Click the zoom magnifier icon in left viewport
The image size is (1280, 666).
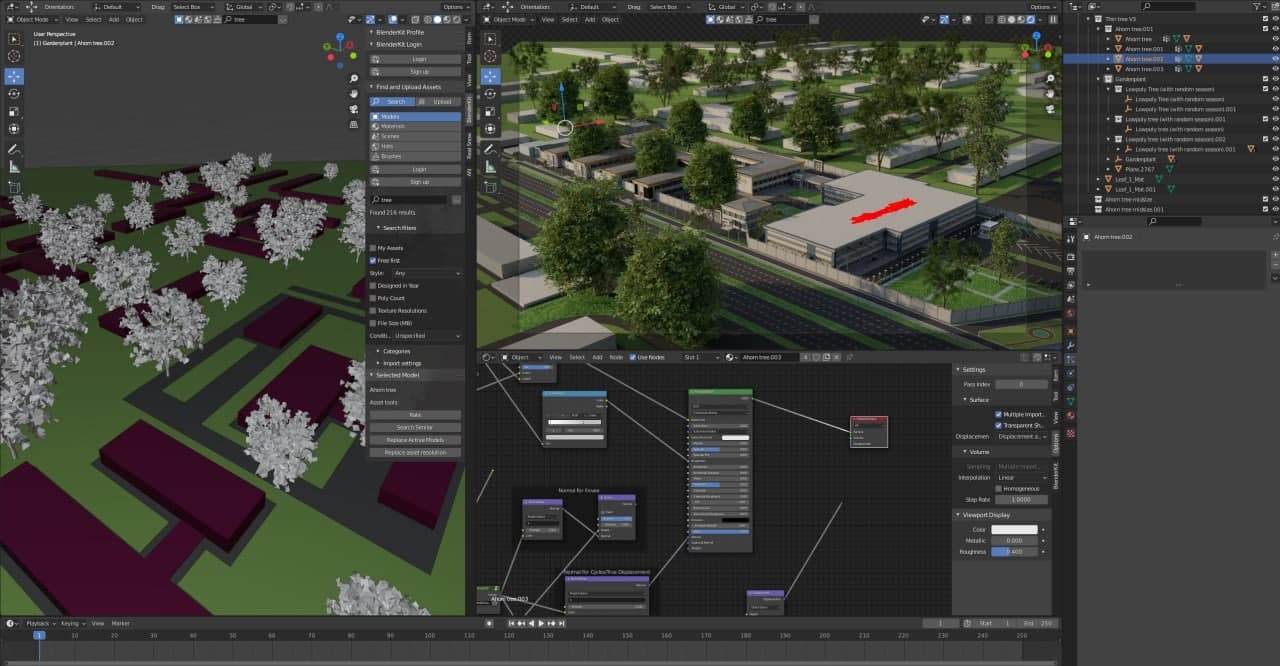354,78
